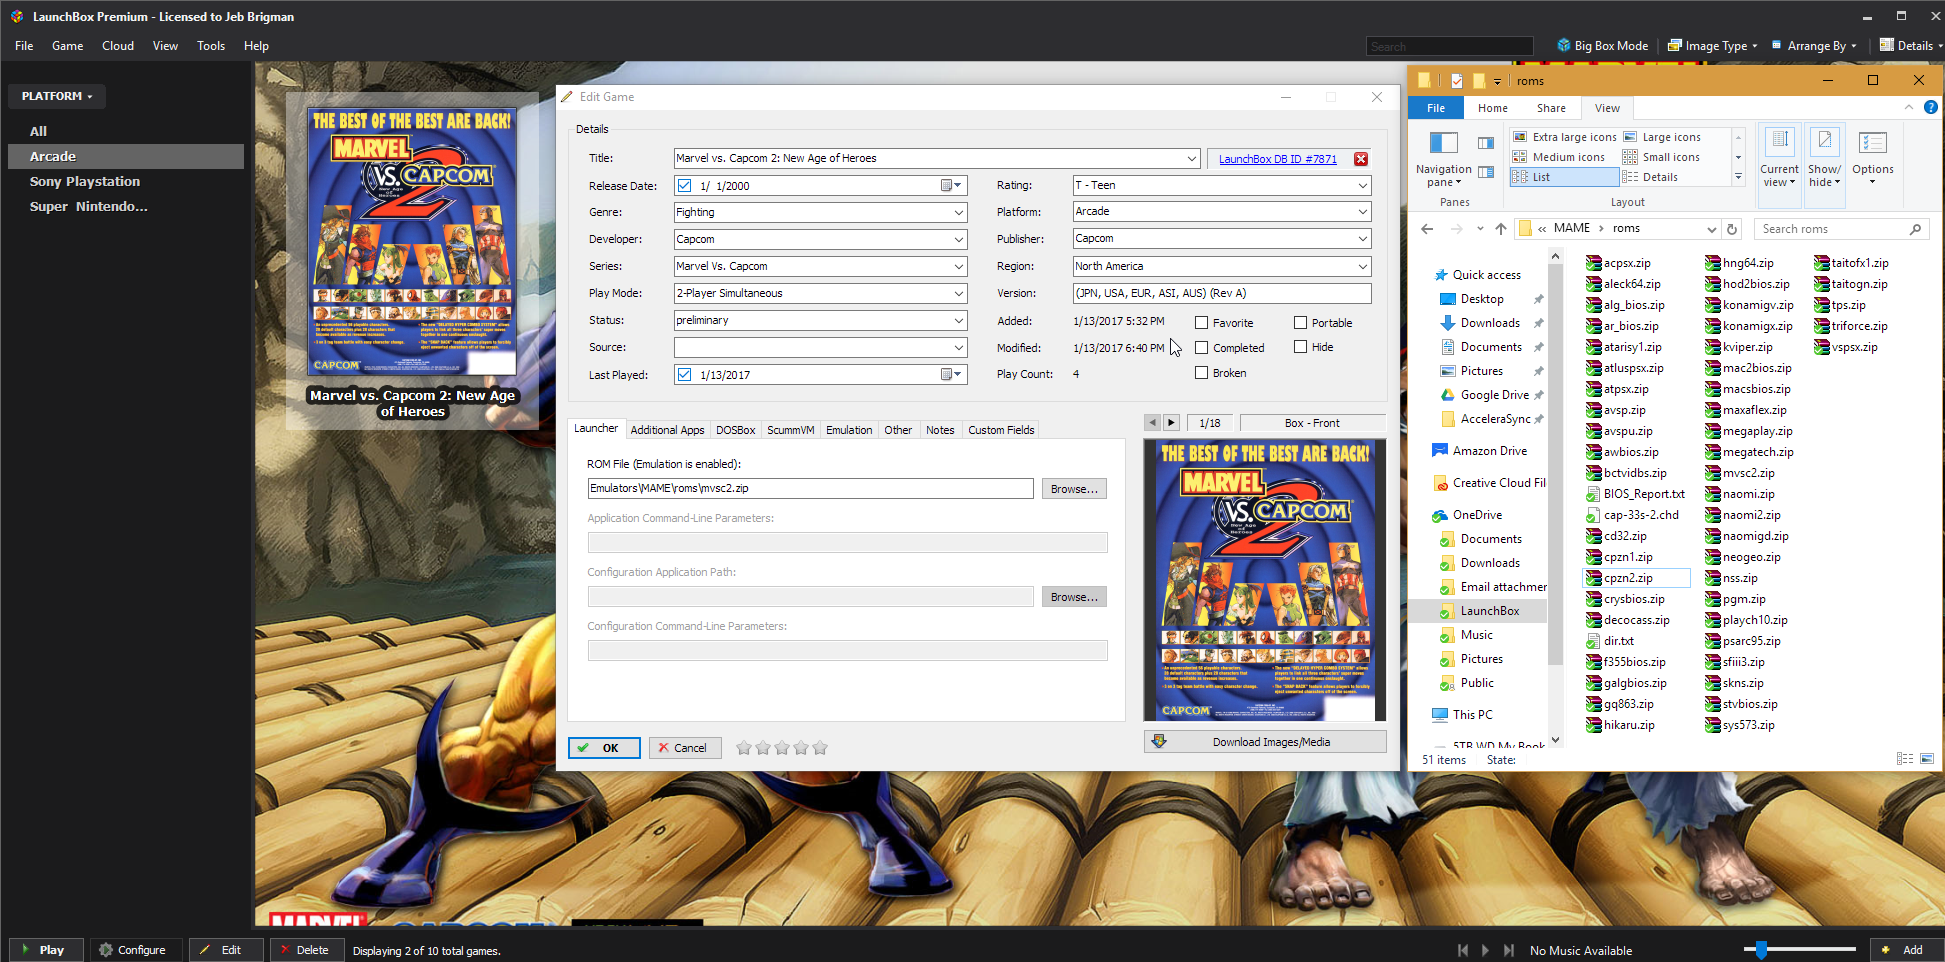Select mvsc2.zip file in Explorer
The width and height of the screenshot is (1945, 962).
coord(1741,473)
